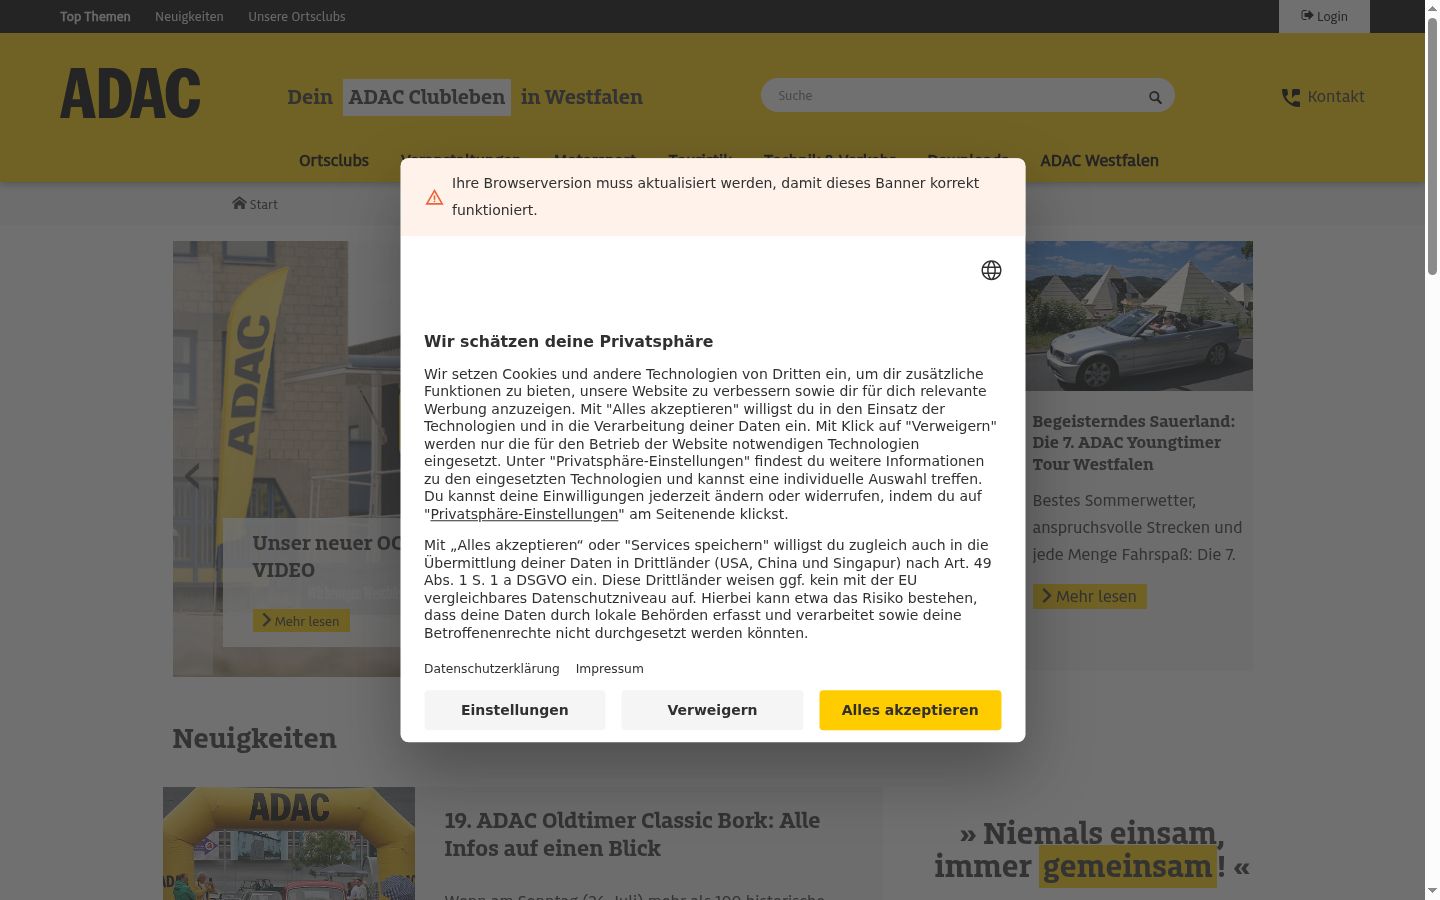Viewport: 1440px width, 900px height.
Task: Open Unsere Ortsclubs in top bar
Action: (297, 16)
